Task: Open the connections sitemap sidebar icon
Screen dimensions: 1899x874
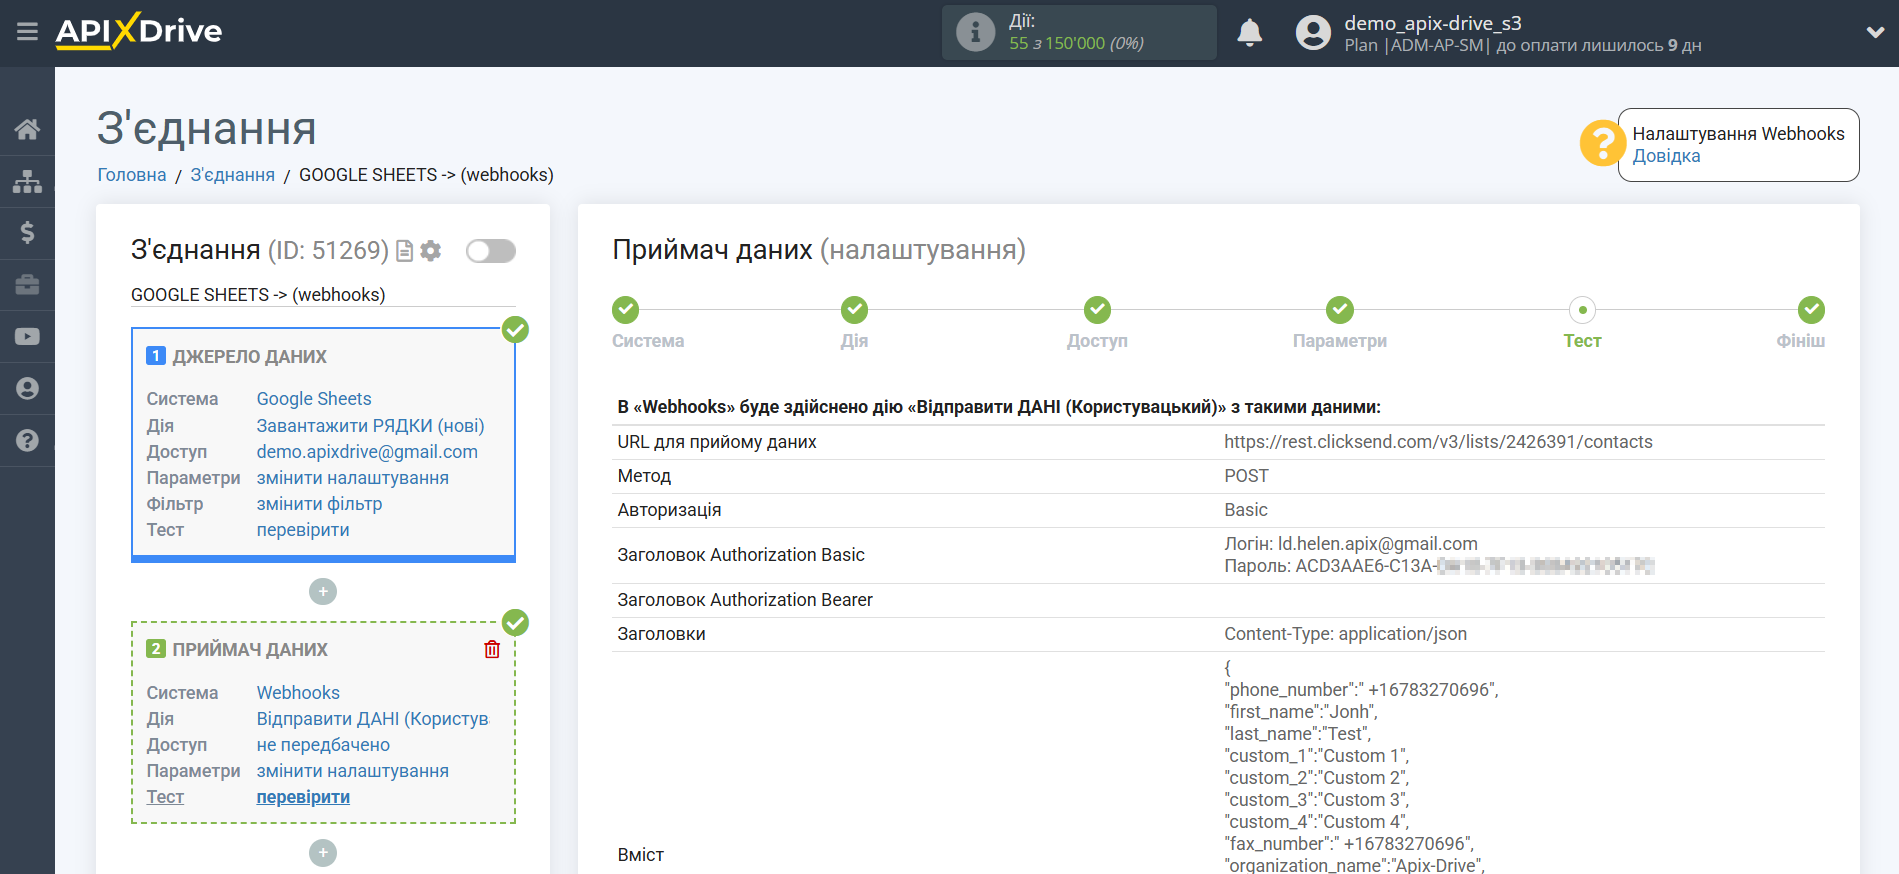Action: 27,181
